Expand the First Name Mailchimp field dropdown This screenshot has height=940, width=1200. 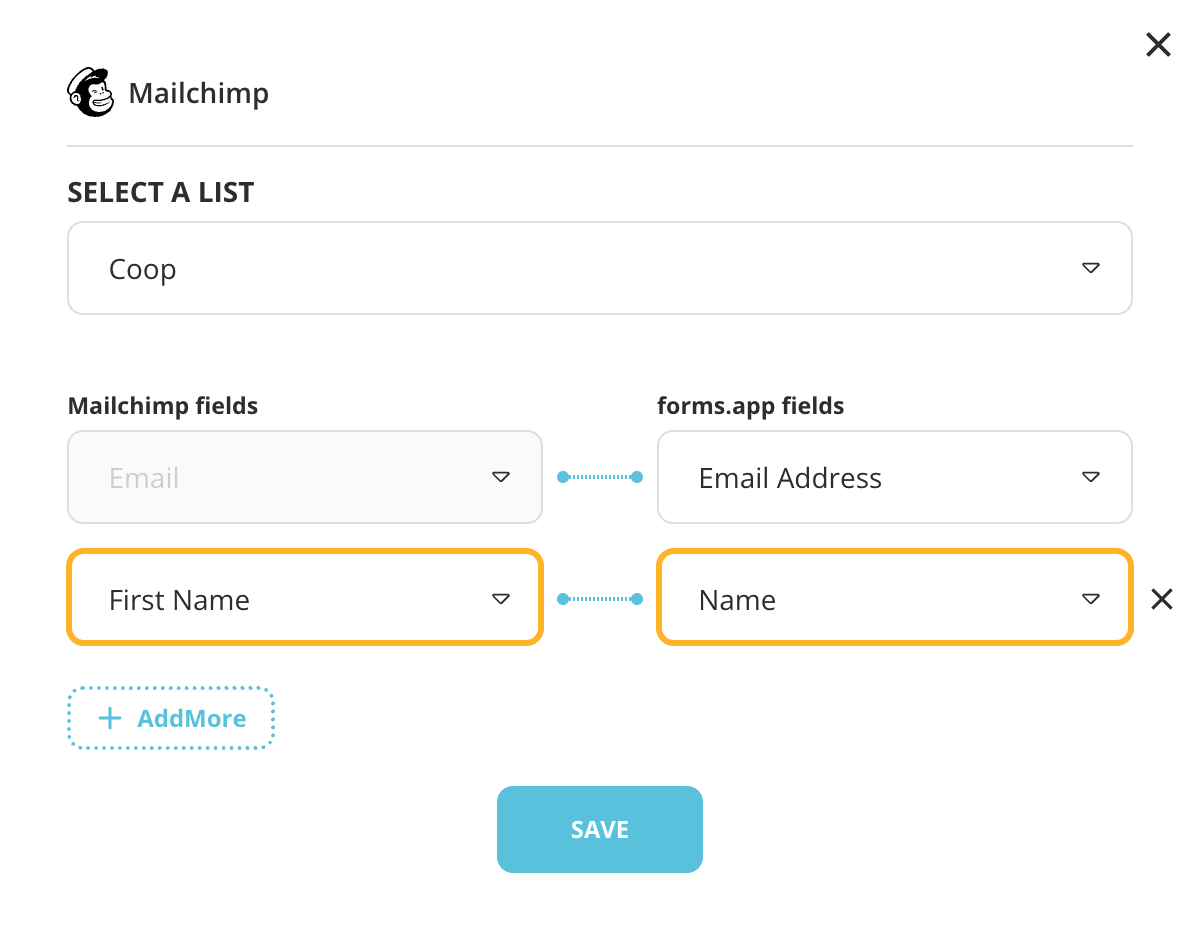coord(500,598)
